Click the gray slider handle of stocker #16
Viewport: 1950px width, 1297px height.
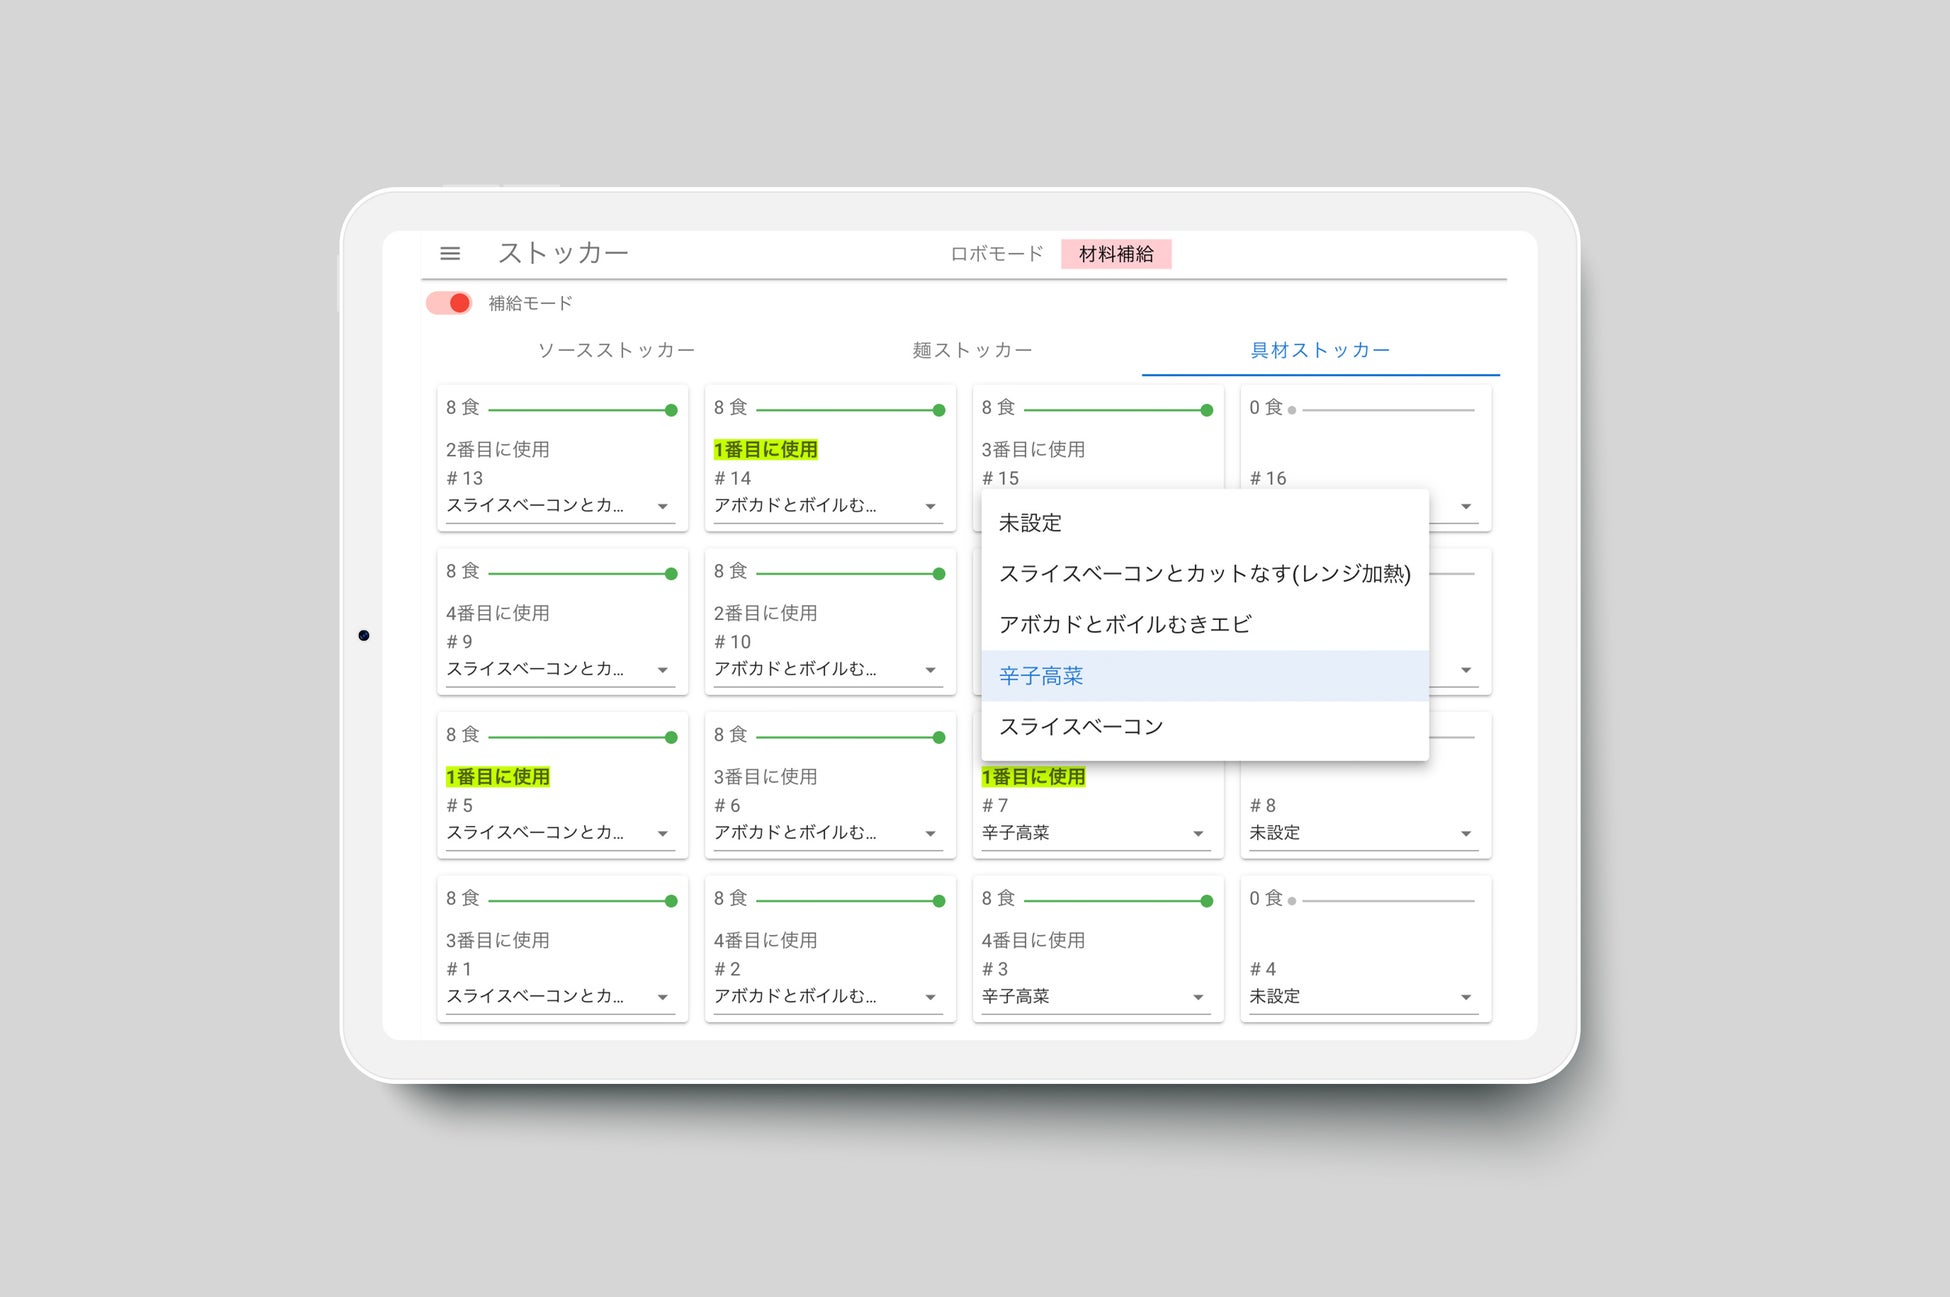[1292, 410]
